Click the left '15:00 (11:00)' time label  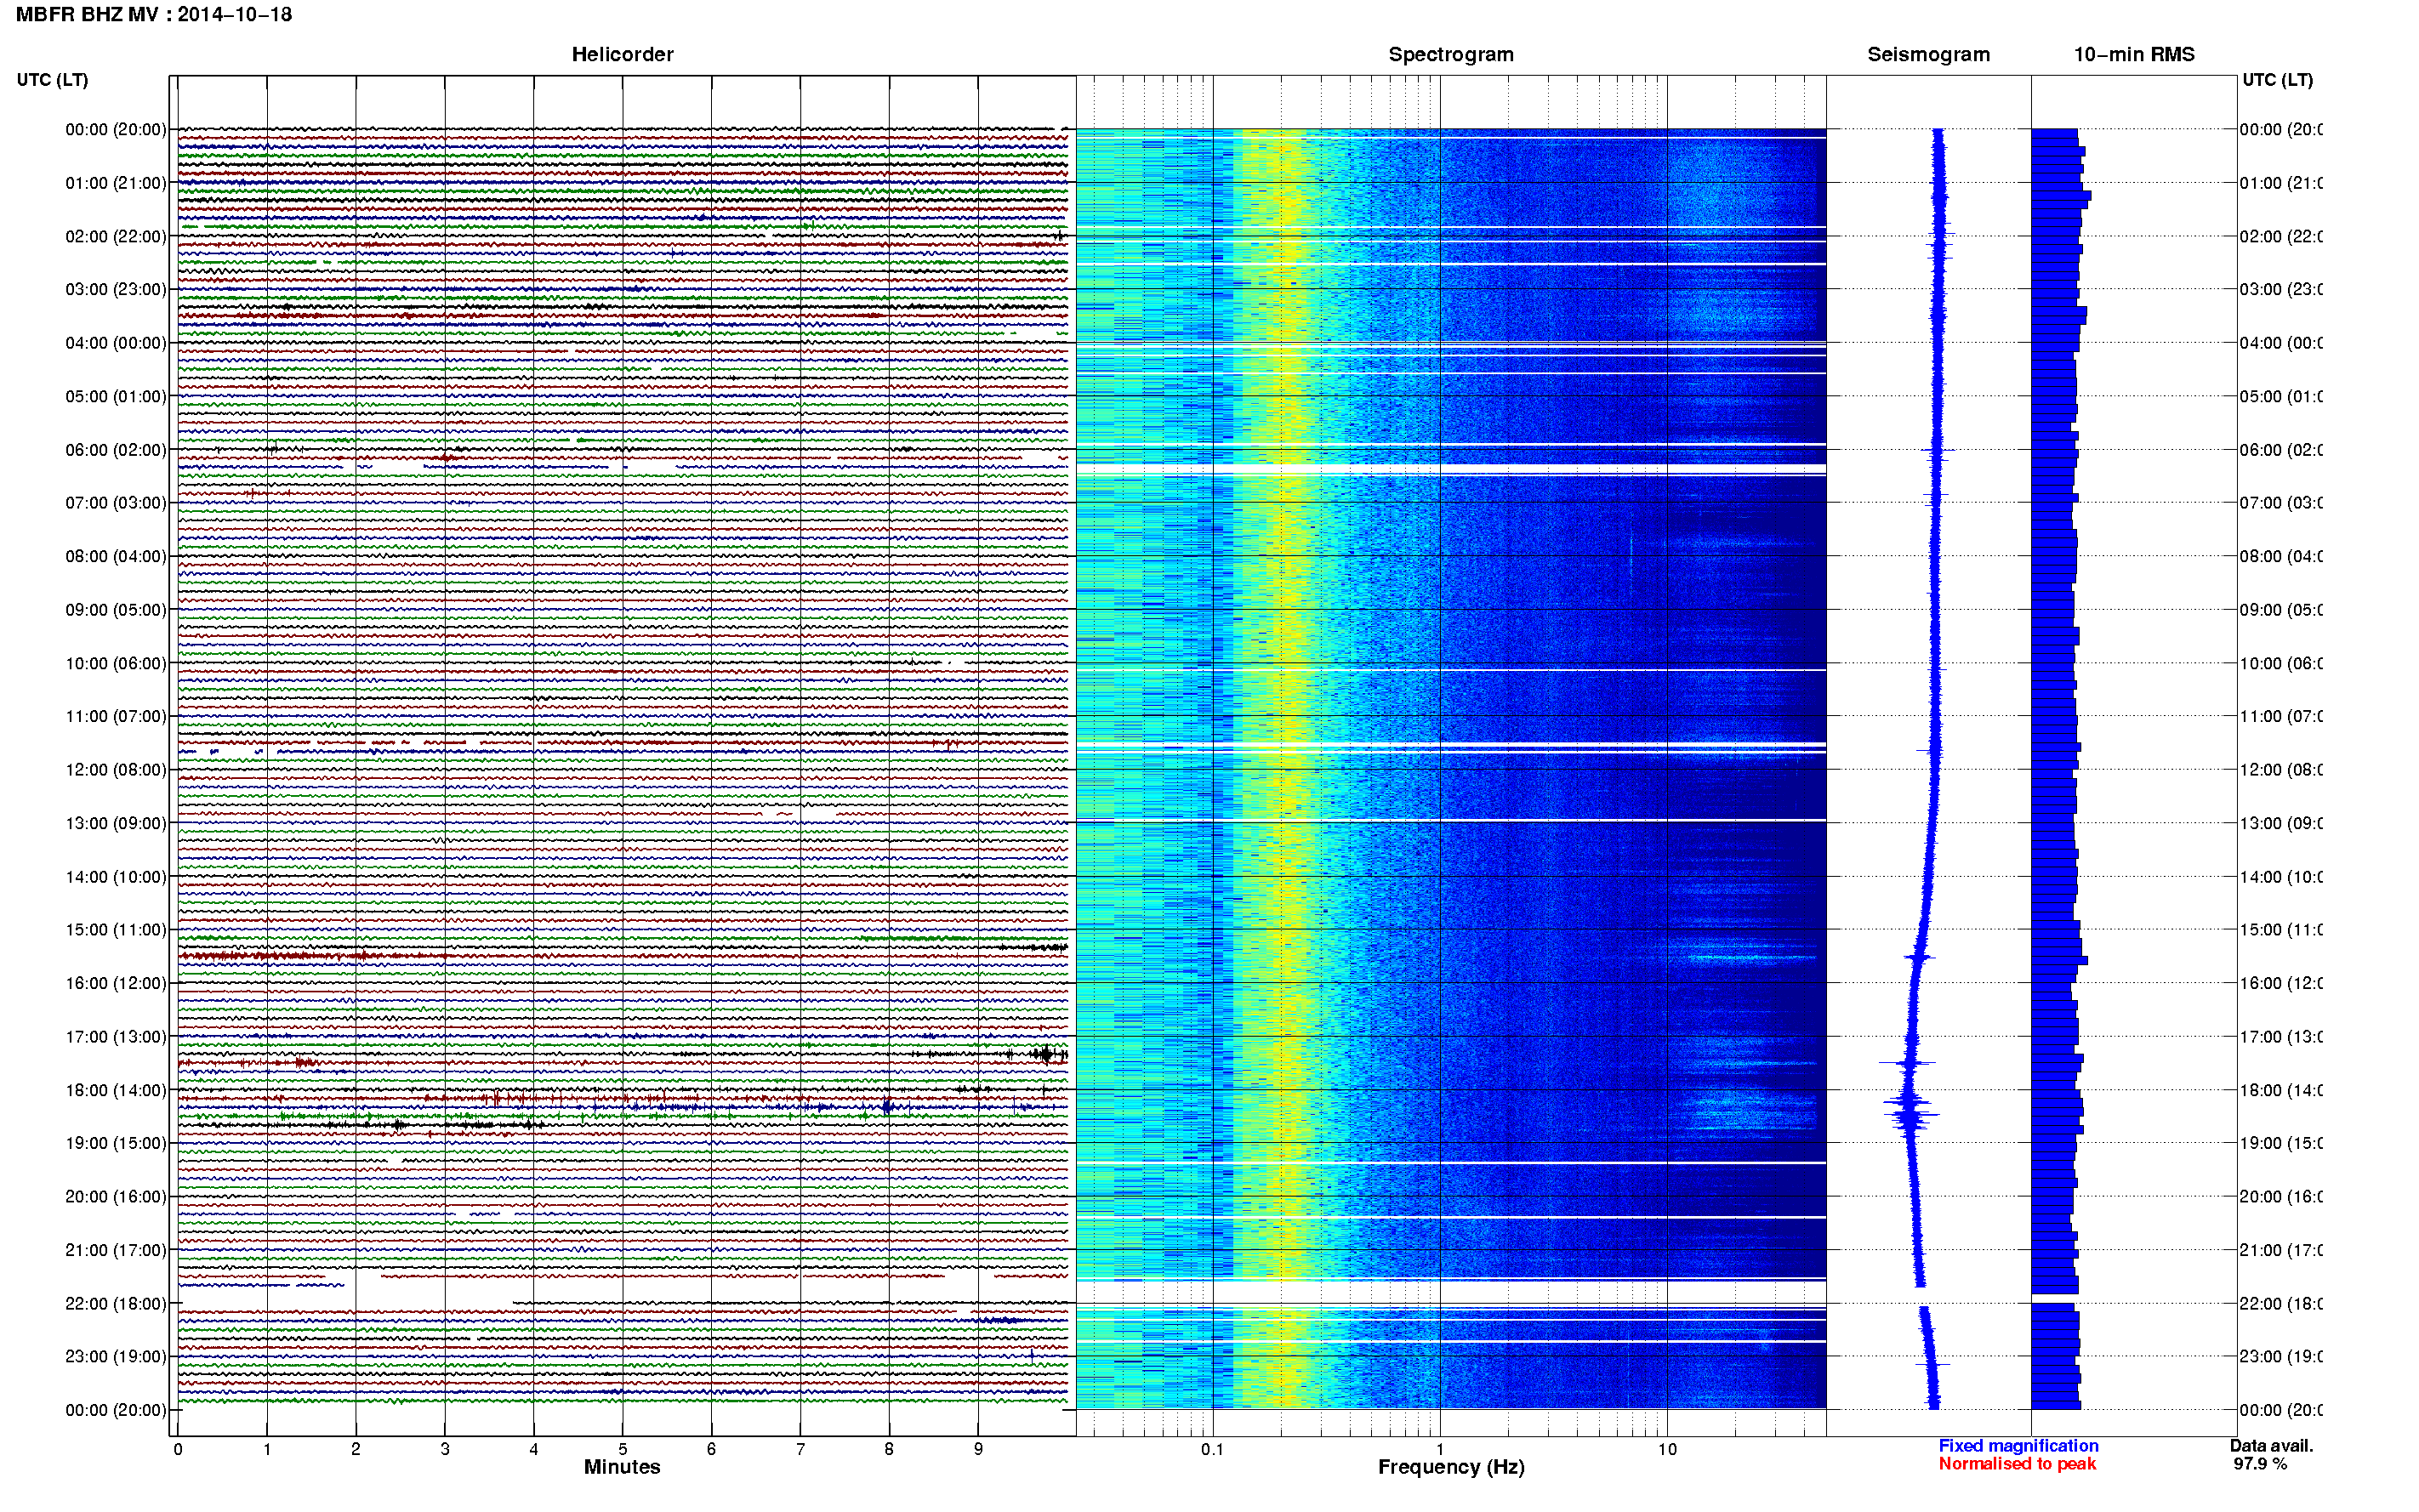click(116, 929)
